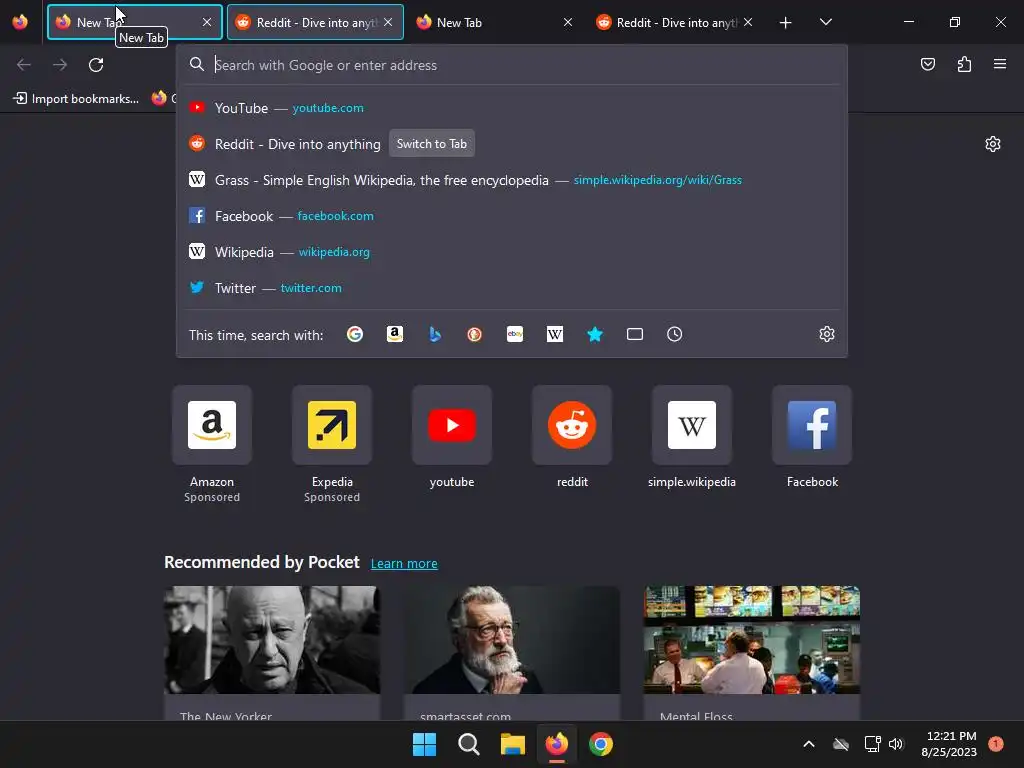Select Twitter twitter.com suggestion
1024x768 pixels.
512,287
